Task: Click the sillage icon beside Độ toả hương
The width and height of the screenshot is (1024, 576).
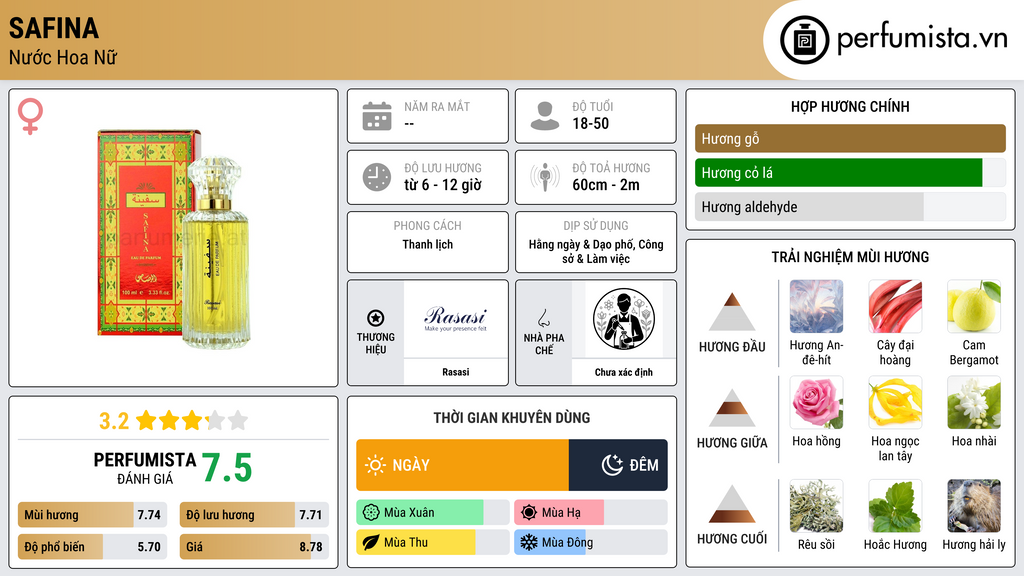Action: [545, 177]
